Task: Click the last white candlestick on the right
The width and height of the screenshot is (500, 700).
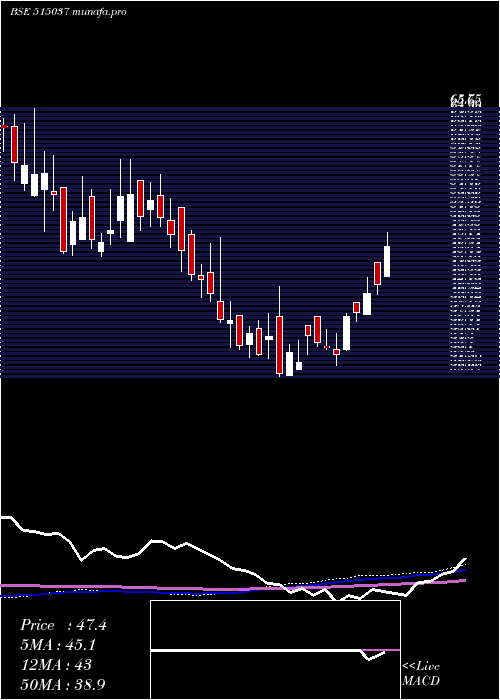Action: click(387, 261)
